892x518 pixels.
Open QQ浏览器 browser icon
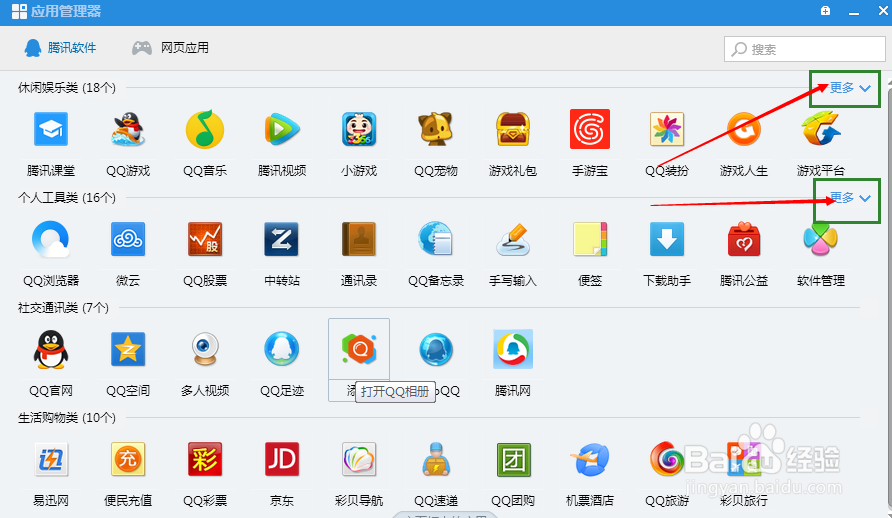click(51, 239)
